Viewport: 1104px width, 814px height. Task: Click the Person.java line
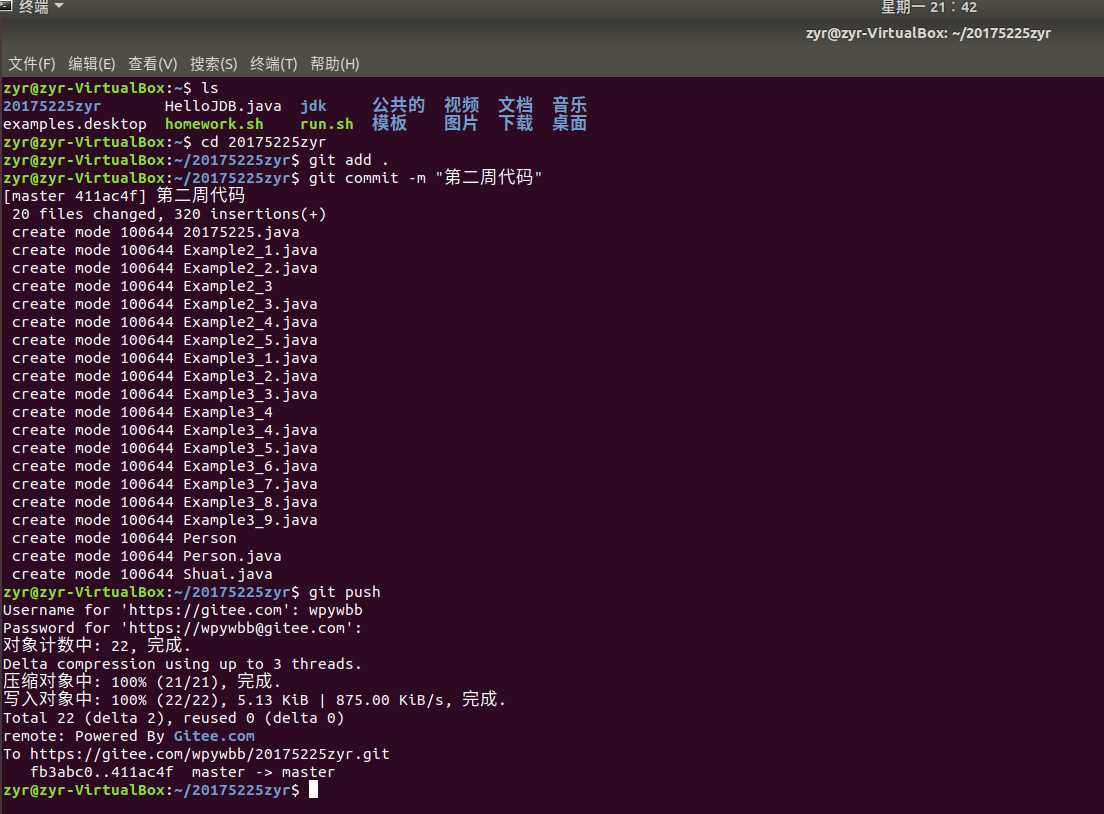pyautogui.click(x=146, y=556)
